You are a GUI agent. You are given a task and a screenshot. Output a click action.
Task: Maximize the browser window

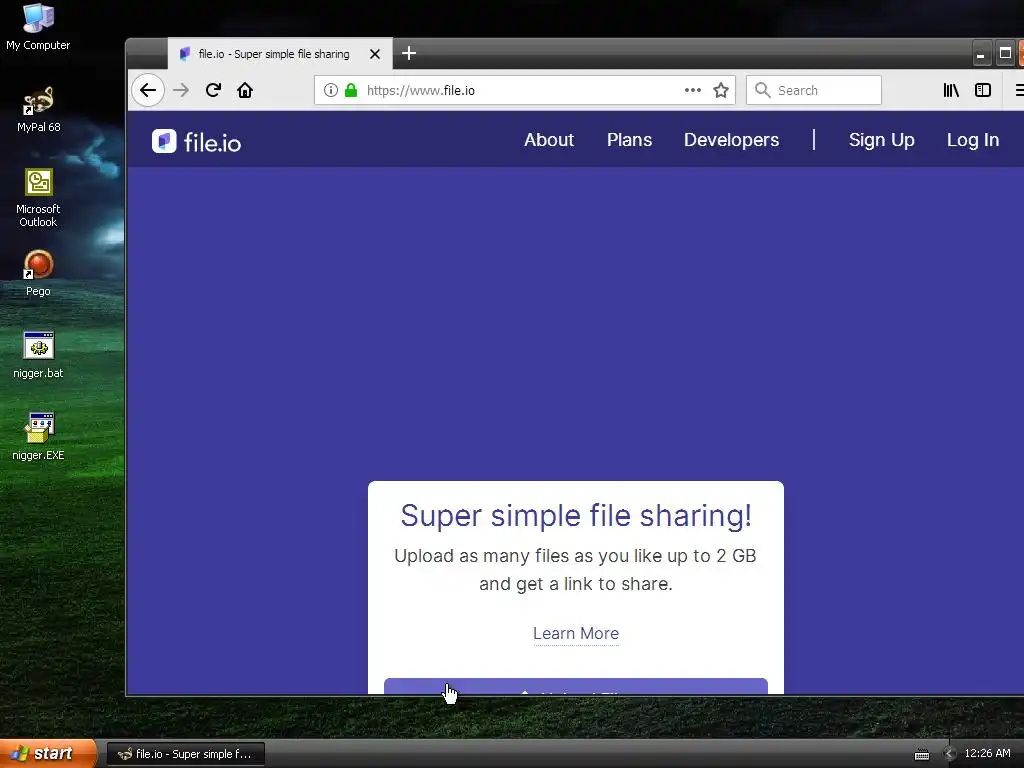click(1006, 54)
